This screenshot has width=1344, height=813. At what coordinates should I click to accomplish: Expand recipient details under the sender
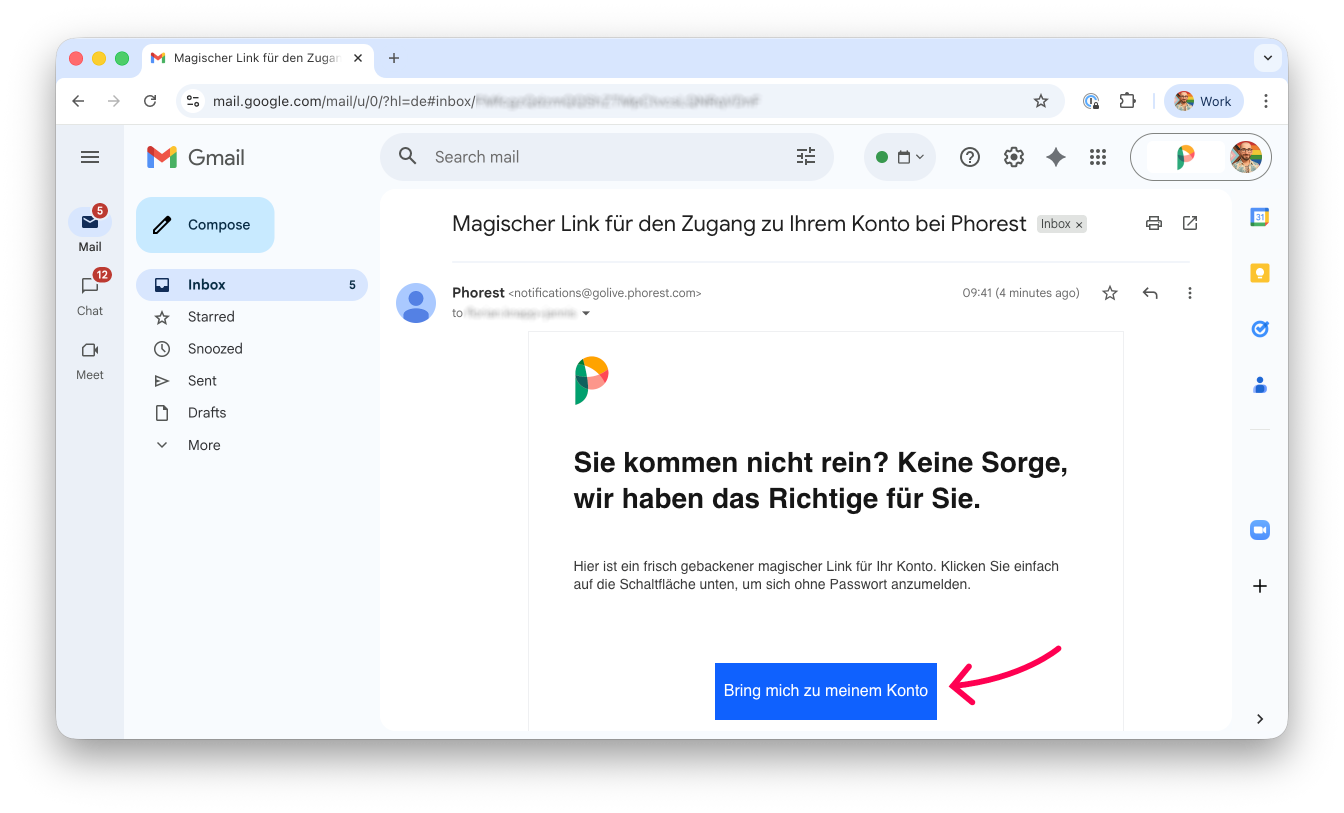point(587,312)
